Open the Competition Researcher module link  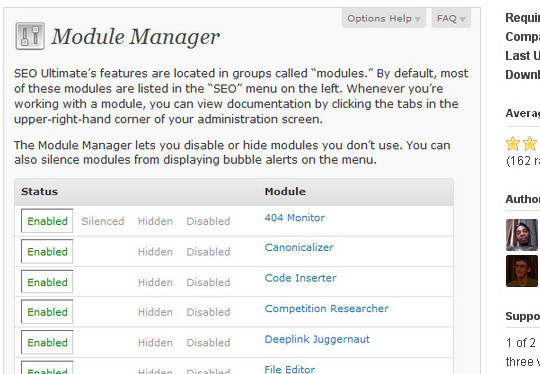326,309
